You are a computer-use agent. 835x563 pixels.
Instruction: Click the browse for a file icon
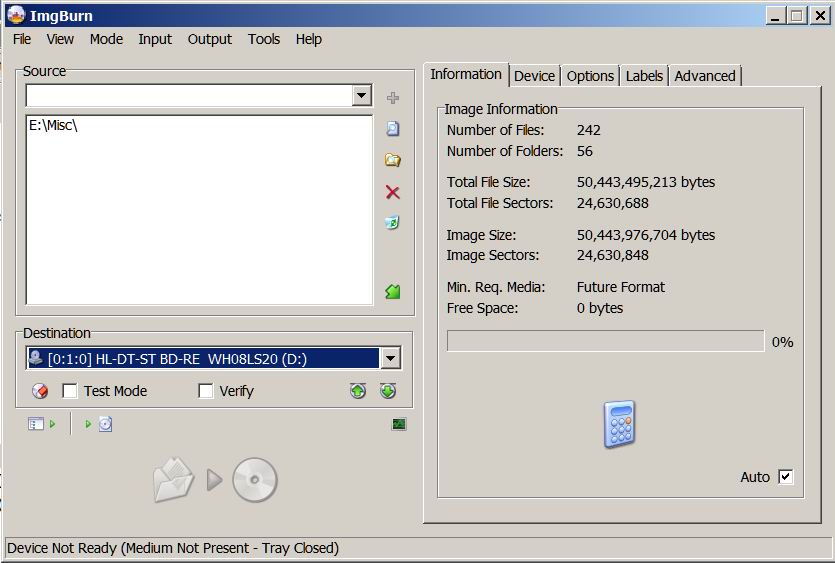[x=392, y=129]
